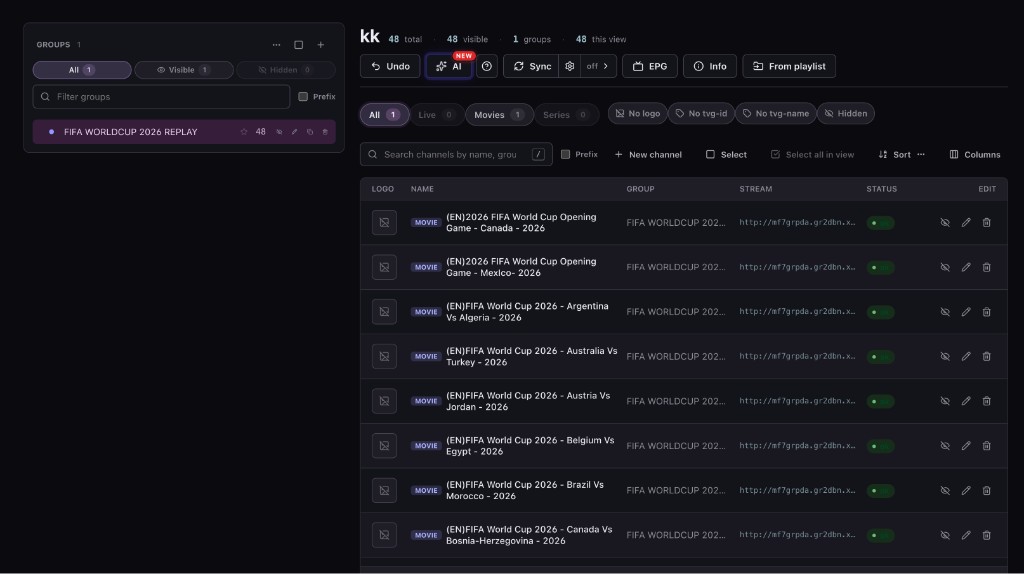Select the FIFA WORLDCUP 2026 REPLAY group row
1024x574 pixels.
184,132
